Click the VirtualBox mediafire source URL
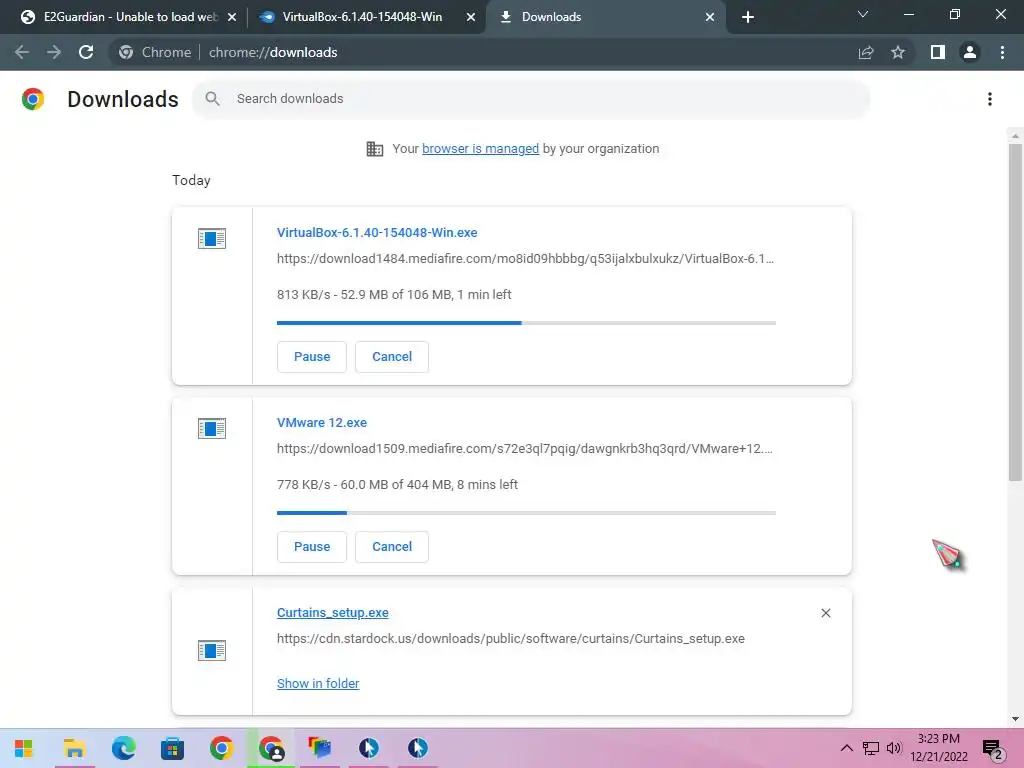1024x768 pixels. tap(525, 259)
